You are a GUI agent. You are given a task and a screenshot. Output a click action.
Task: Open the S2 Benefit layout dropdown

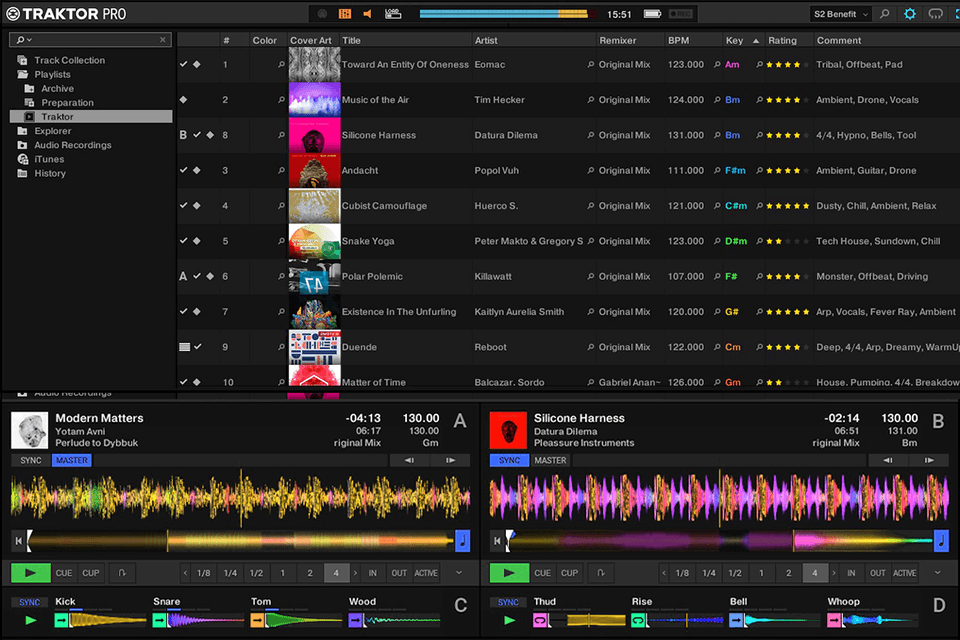tap(841, 13)
